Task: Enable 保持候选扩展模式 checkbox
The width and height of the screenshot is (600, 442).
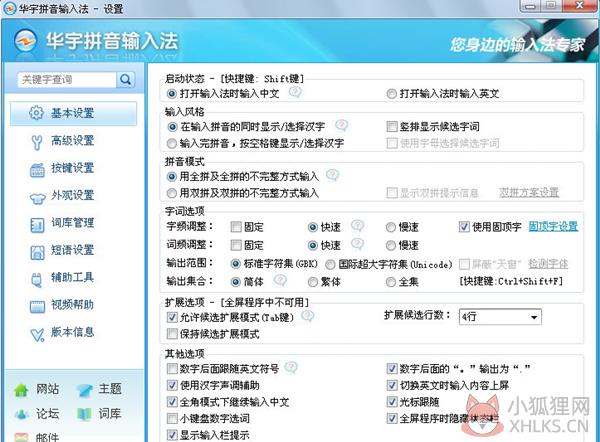Action: (x=172, y=334)
